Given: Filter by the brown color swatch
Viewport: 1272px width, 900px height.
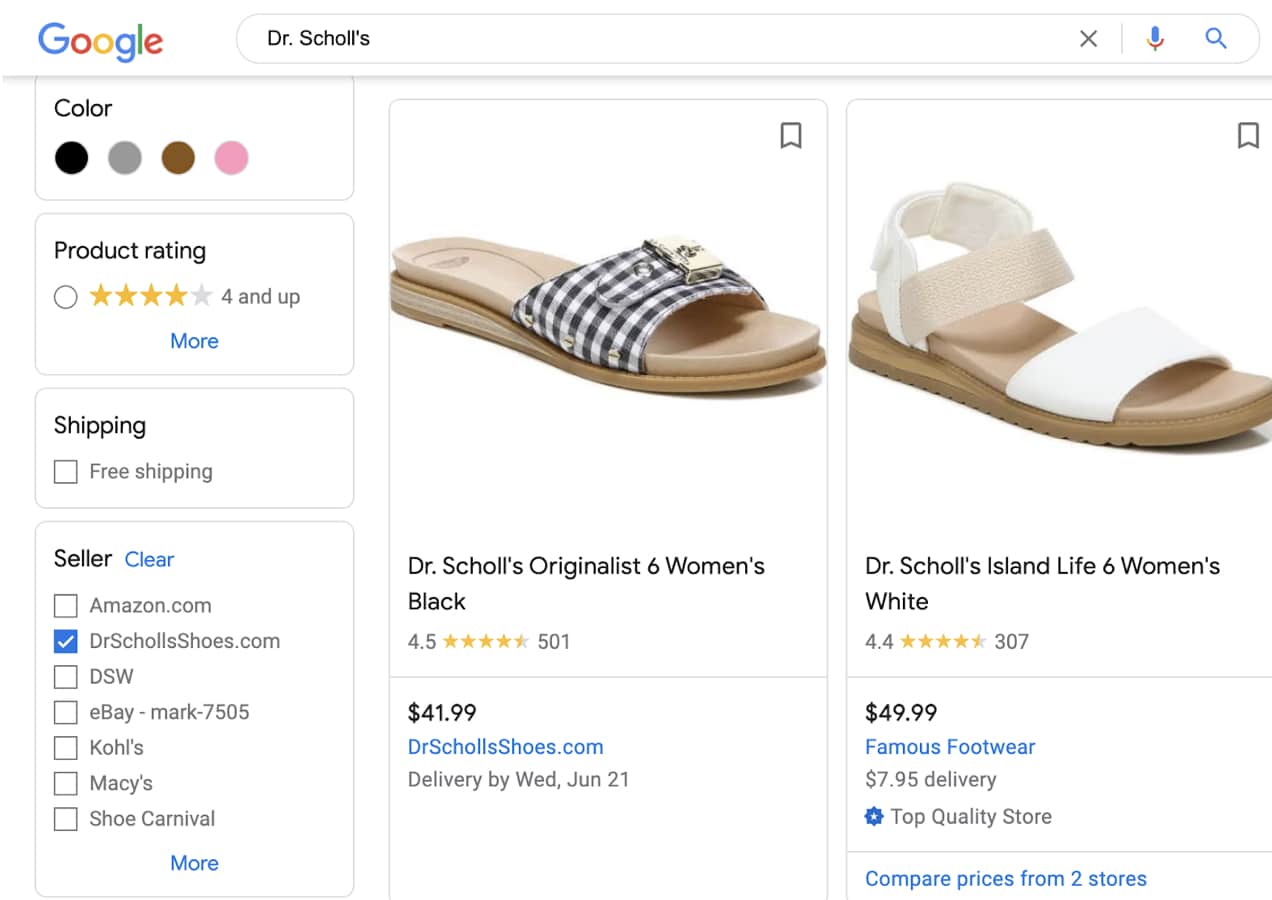Looking at the screenshot, I should (x=178, y=158).
